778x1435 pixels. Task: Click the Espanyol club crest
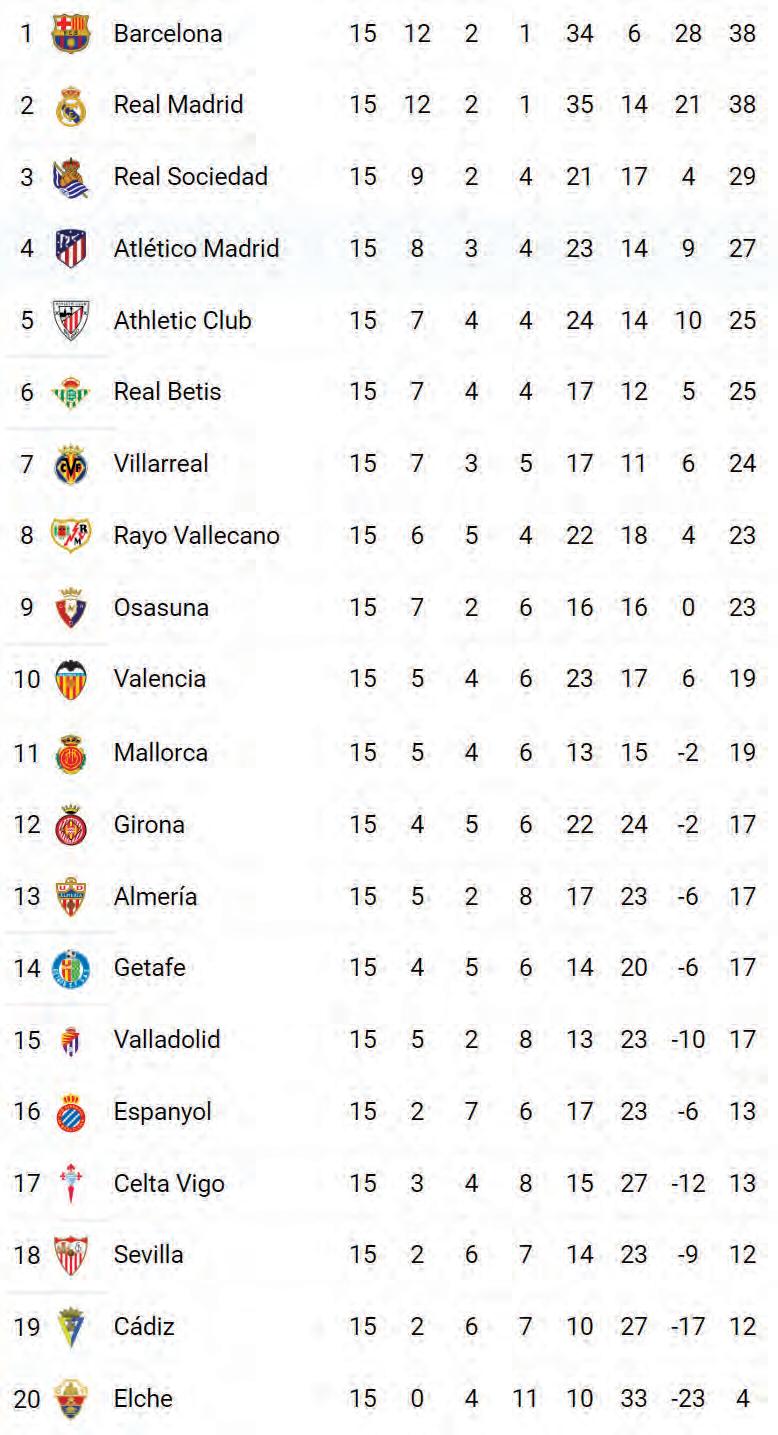point(70,1113)
